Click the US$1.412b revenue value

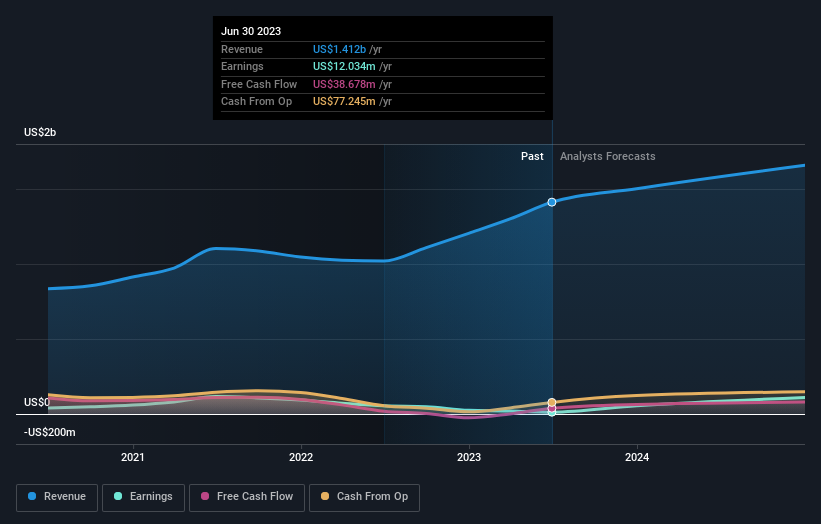coord(339,49)
